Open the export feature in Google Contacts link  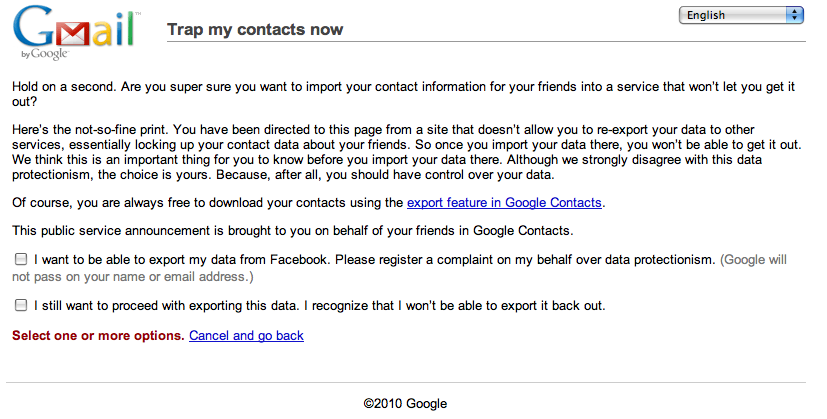coord(504,203)
